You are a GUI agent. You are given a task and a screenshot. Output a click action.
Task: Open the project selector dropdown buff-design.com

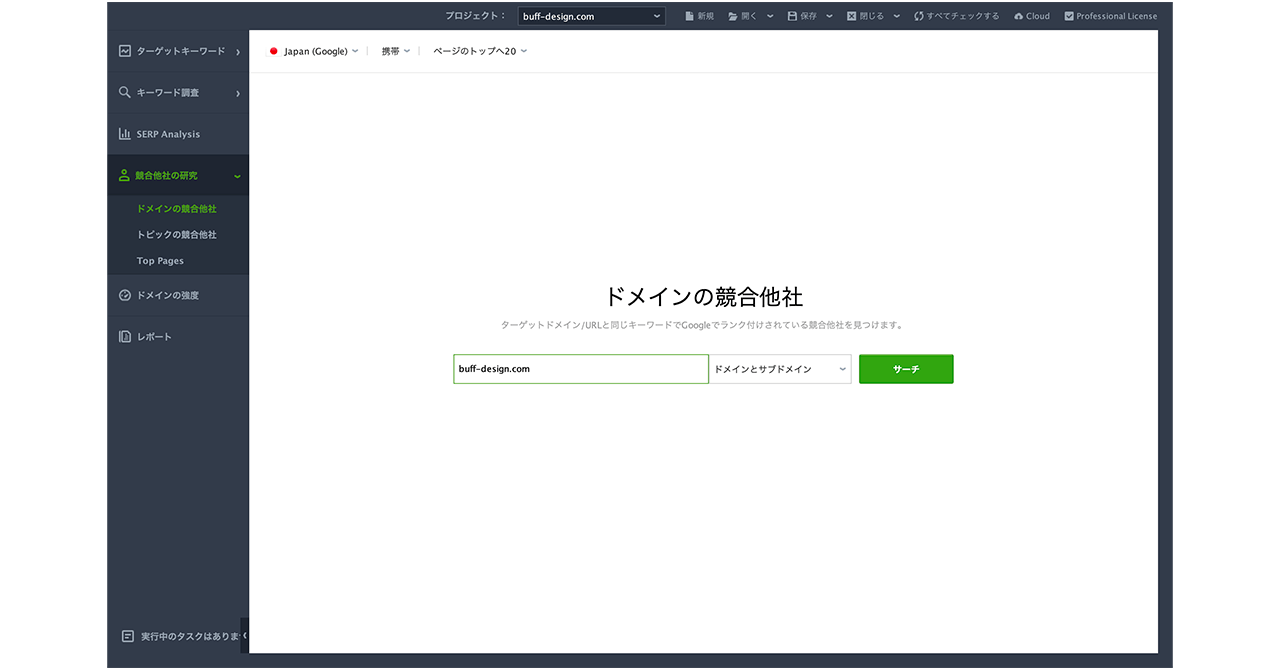(592, 16)
